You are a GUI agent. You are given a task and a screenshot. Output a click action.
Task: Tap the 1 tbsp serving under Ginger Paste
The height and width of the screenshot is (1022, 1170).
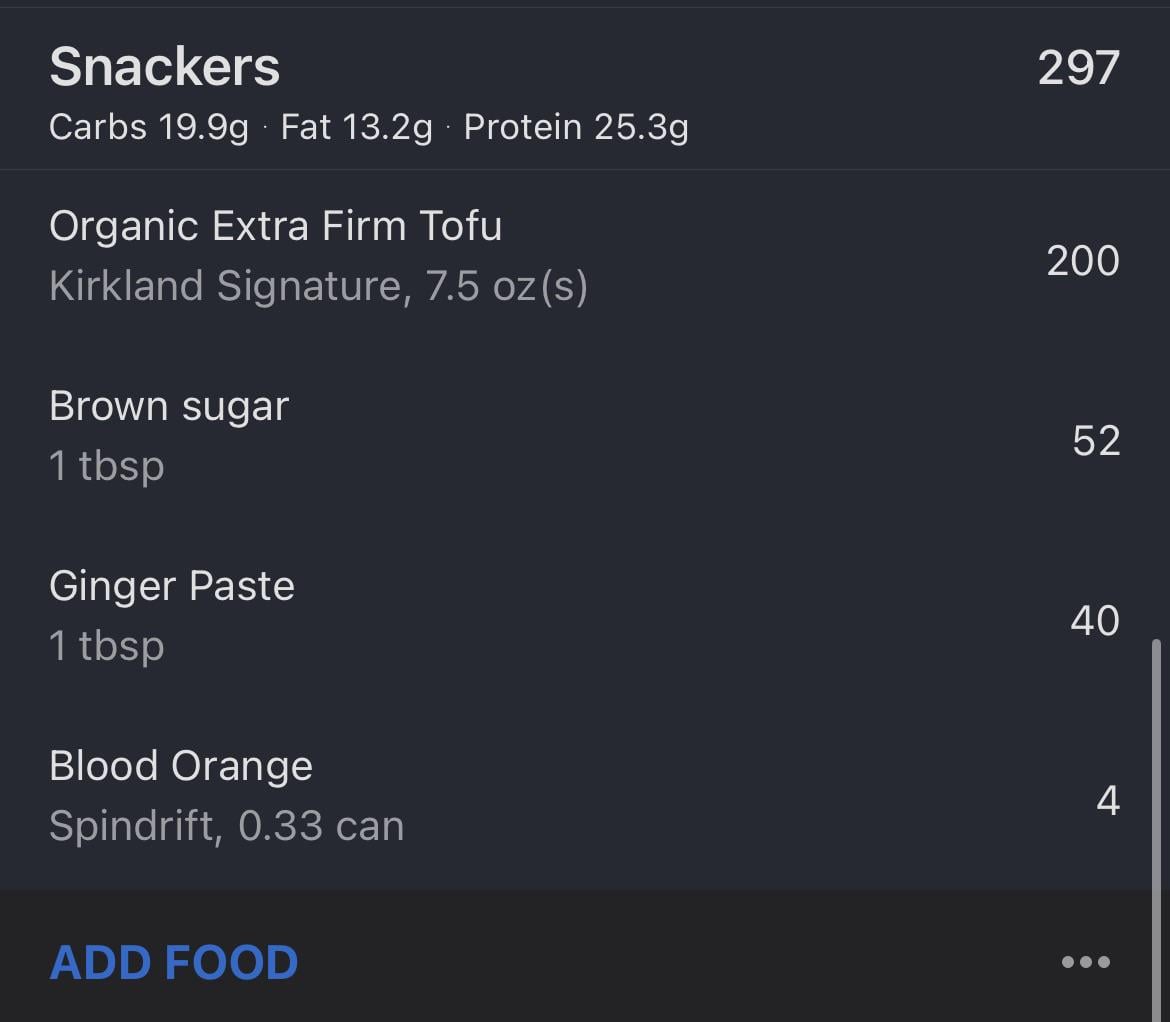(x=106, y=647)
